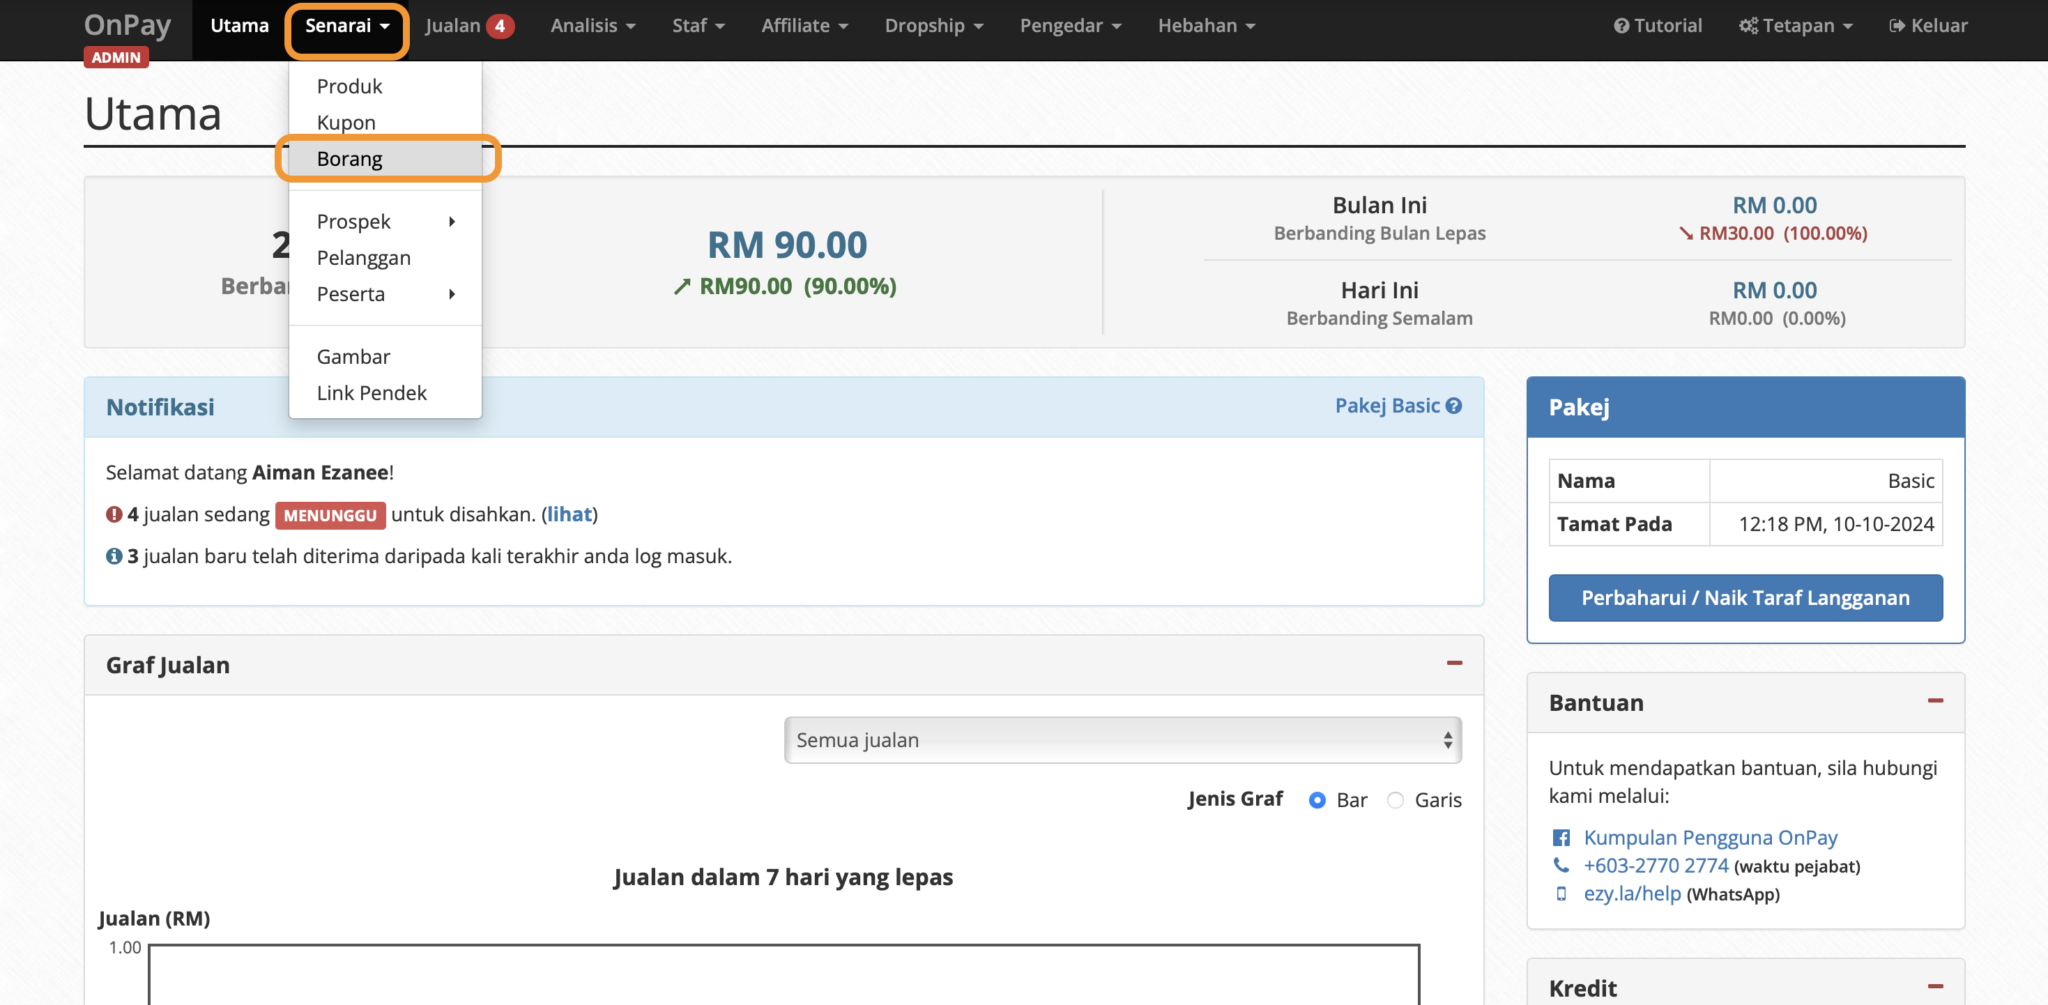The width and height of the screenshot is (2048, 1005).
Task: Collapse the Kredit panel
Action: (1938, 988)
